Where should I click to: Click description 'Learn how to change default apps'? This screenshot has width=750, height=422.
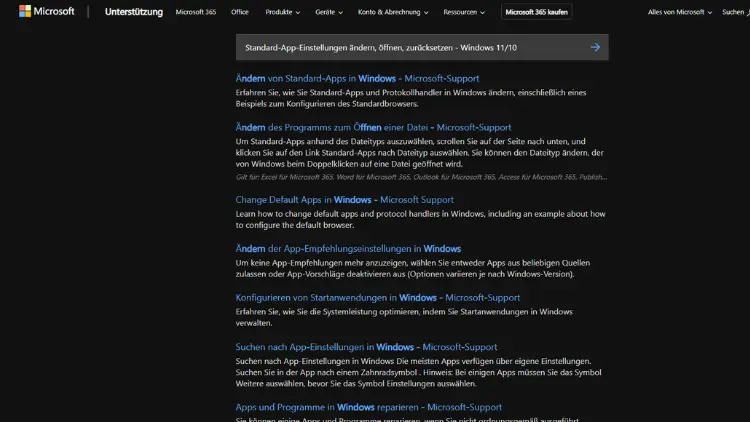coord(420,220)
